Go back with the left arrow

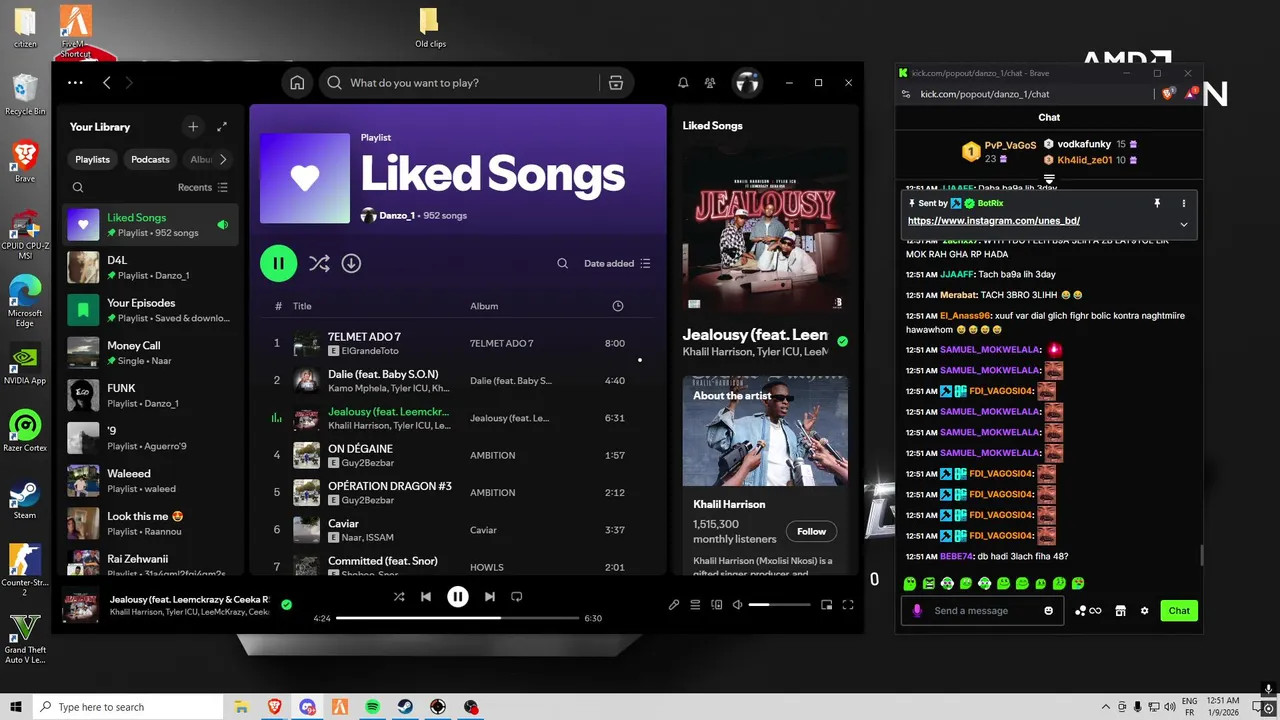(107, 83)
